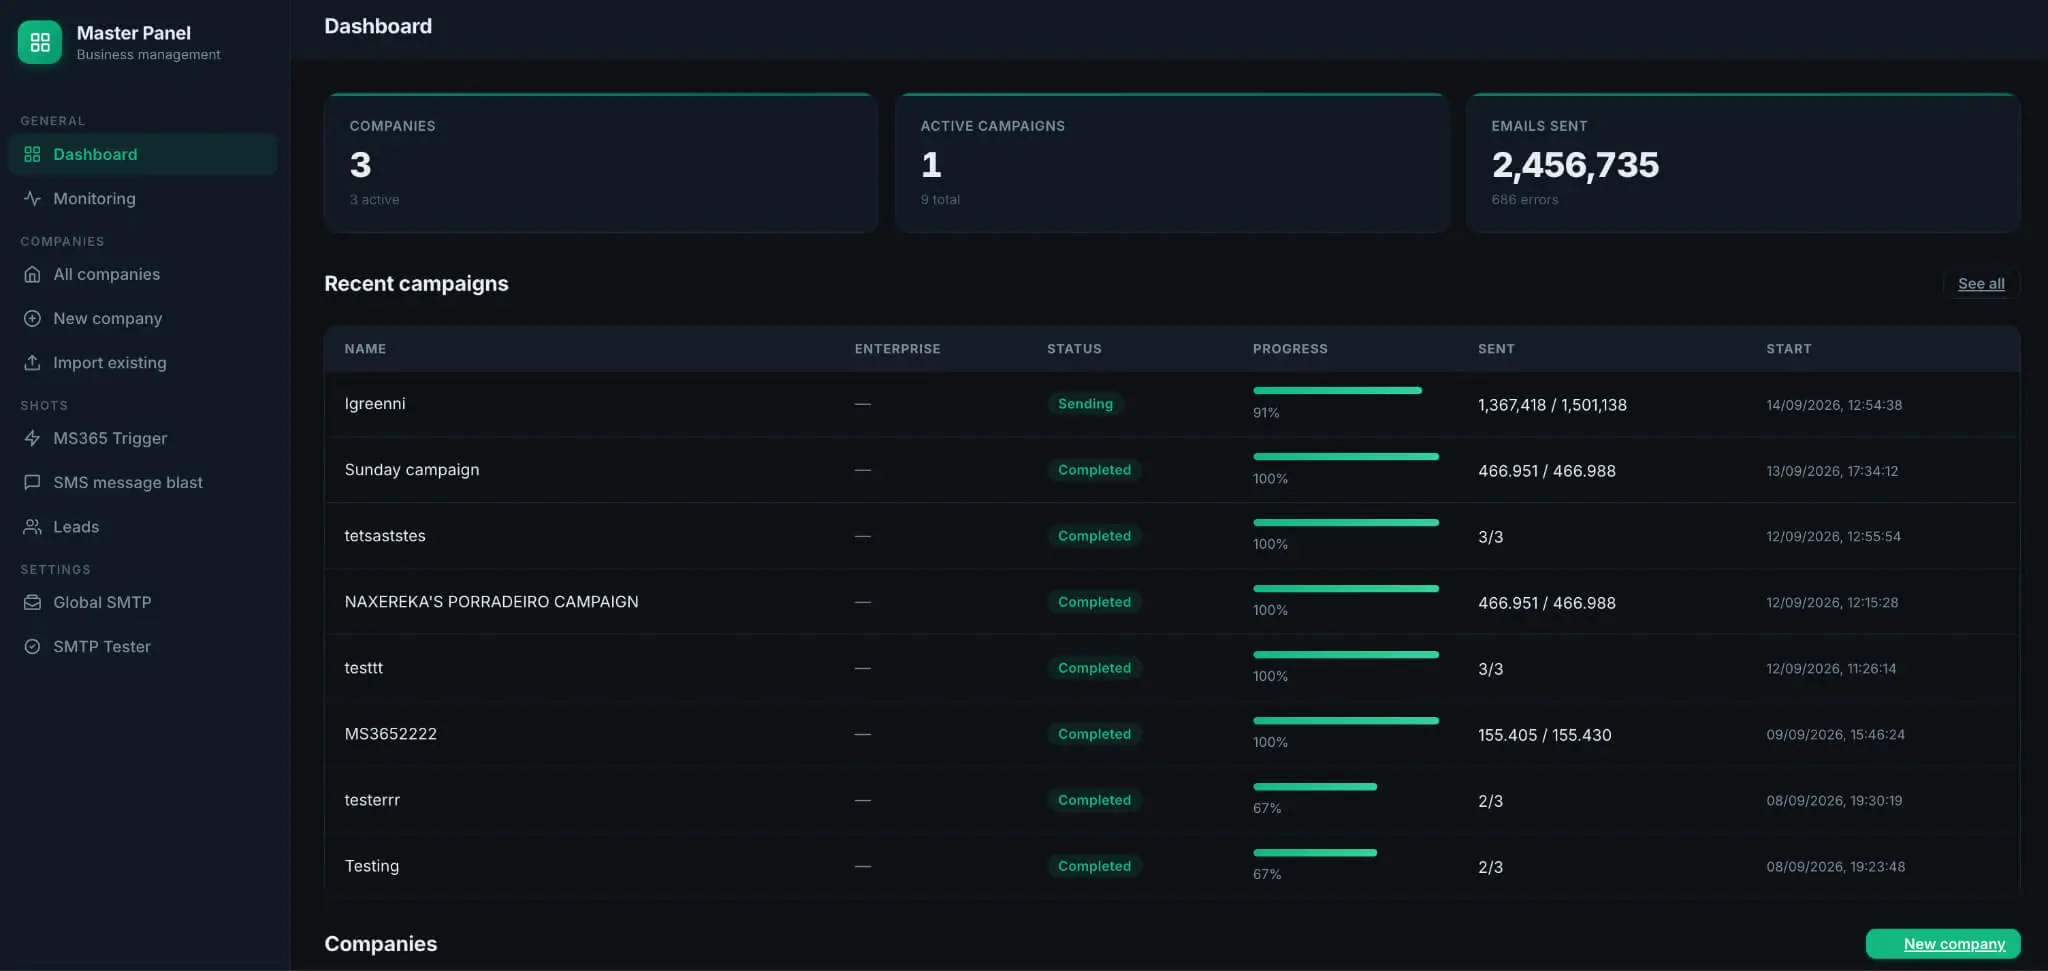Click the 2,456,735 emails sent value

1575,164
